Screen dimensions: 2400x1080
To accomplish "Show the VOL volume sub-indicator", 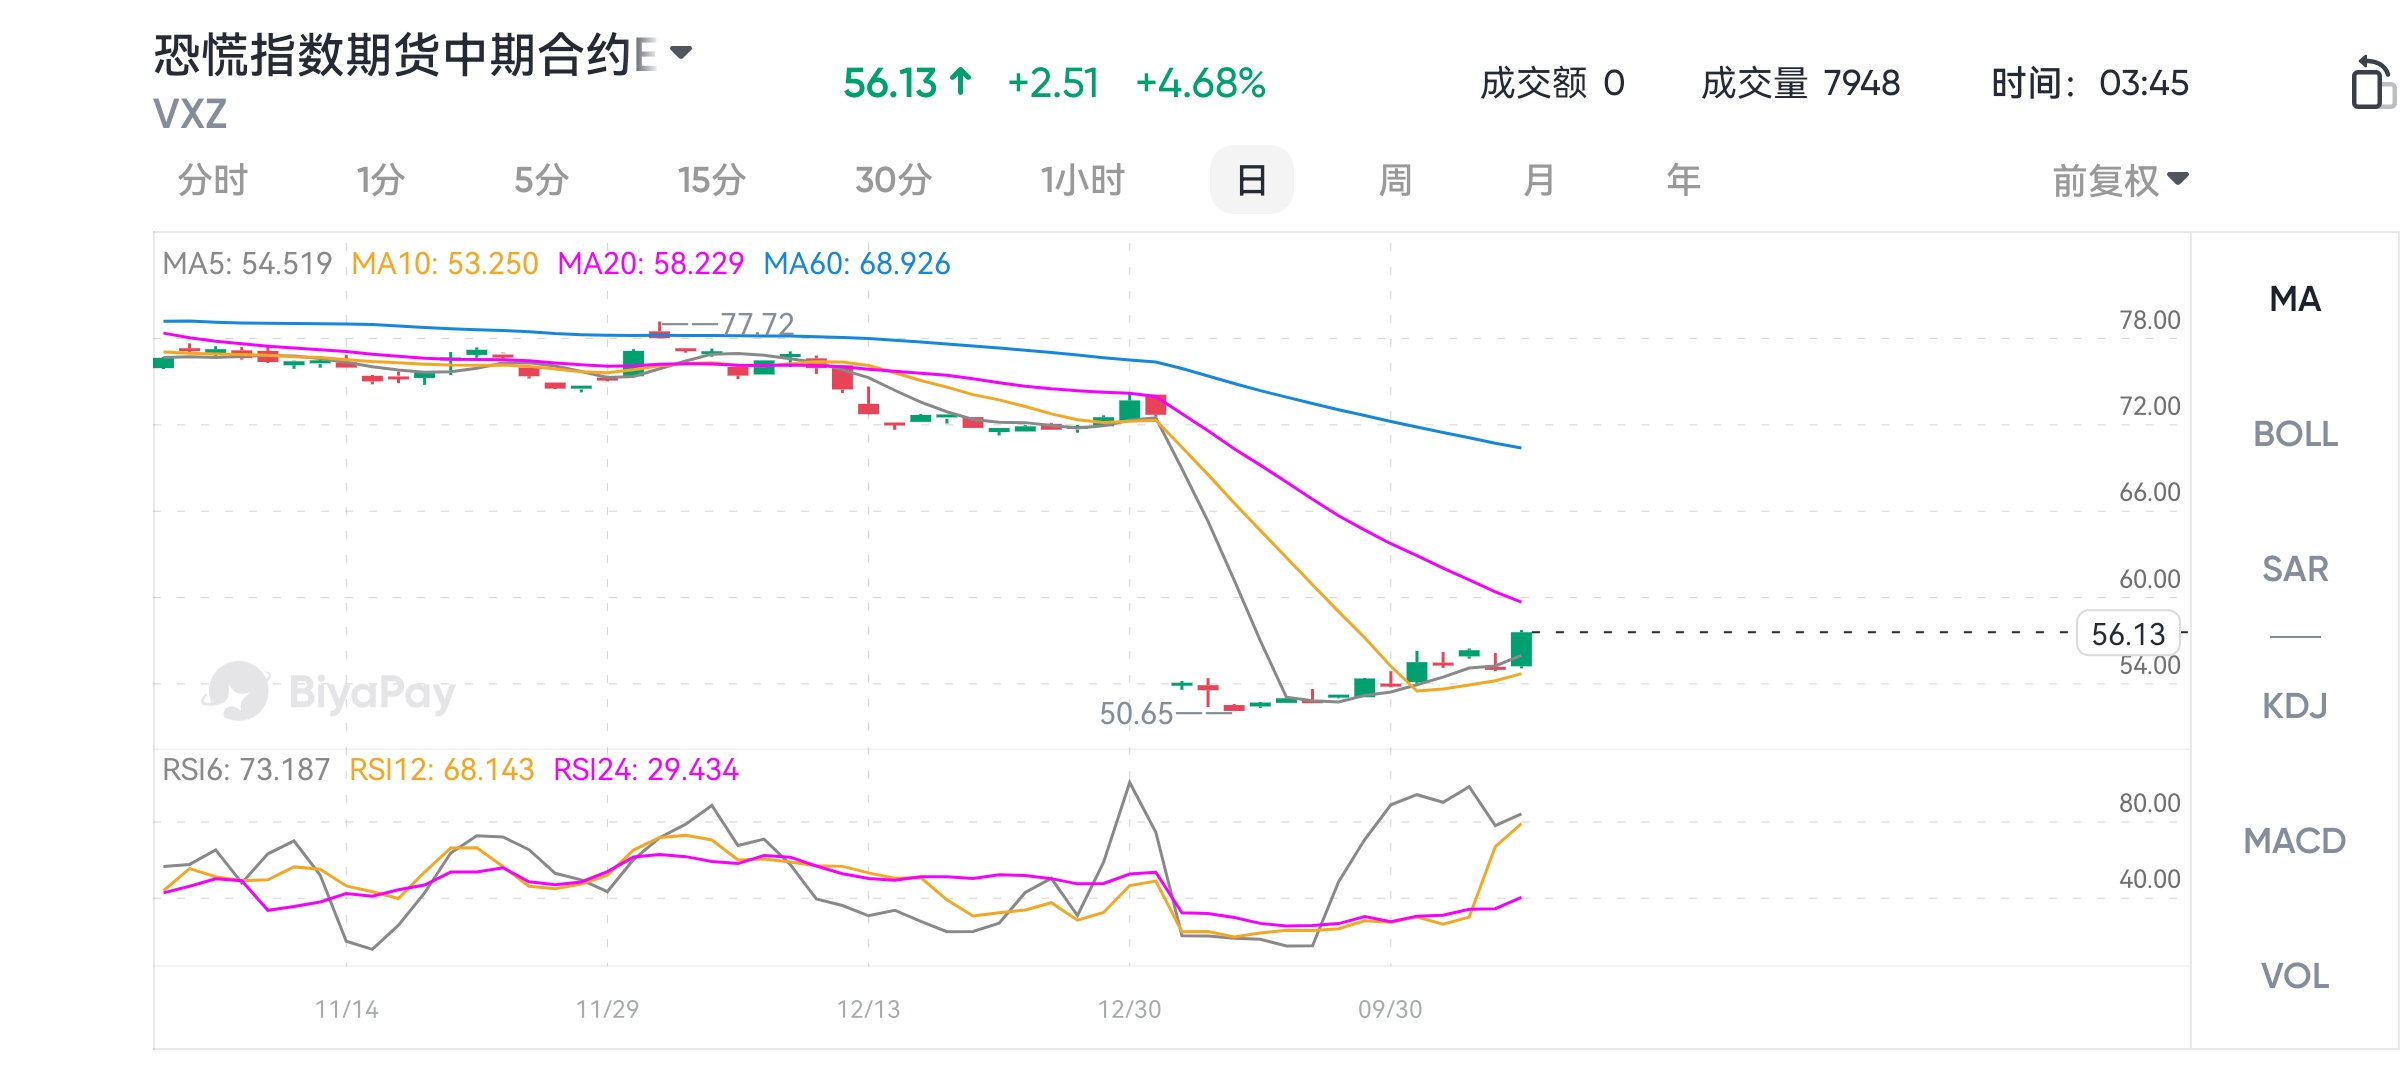I will pos(2295,976).
